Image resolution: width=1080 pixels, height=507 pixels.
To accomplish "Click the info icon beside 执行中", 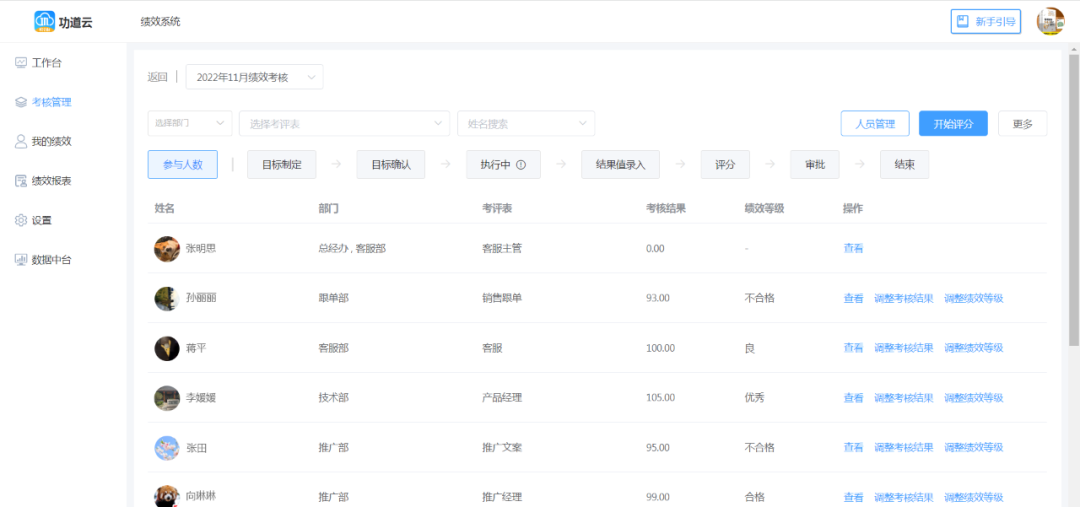I will [x=521, y=165].
